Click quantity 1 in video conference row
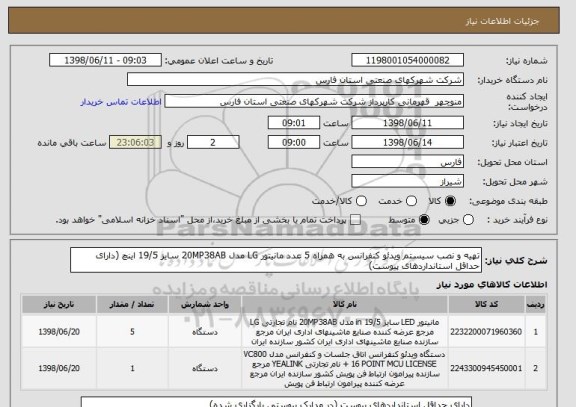This screenshot has width=576, height=407. click(132, 368)
